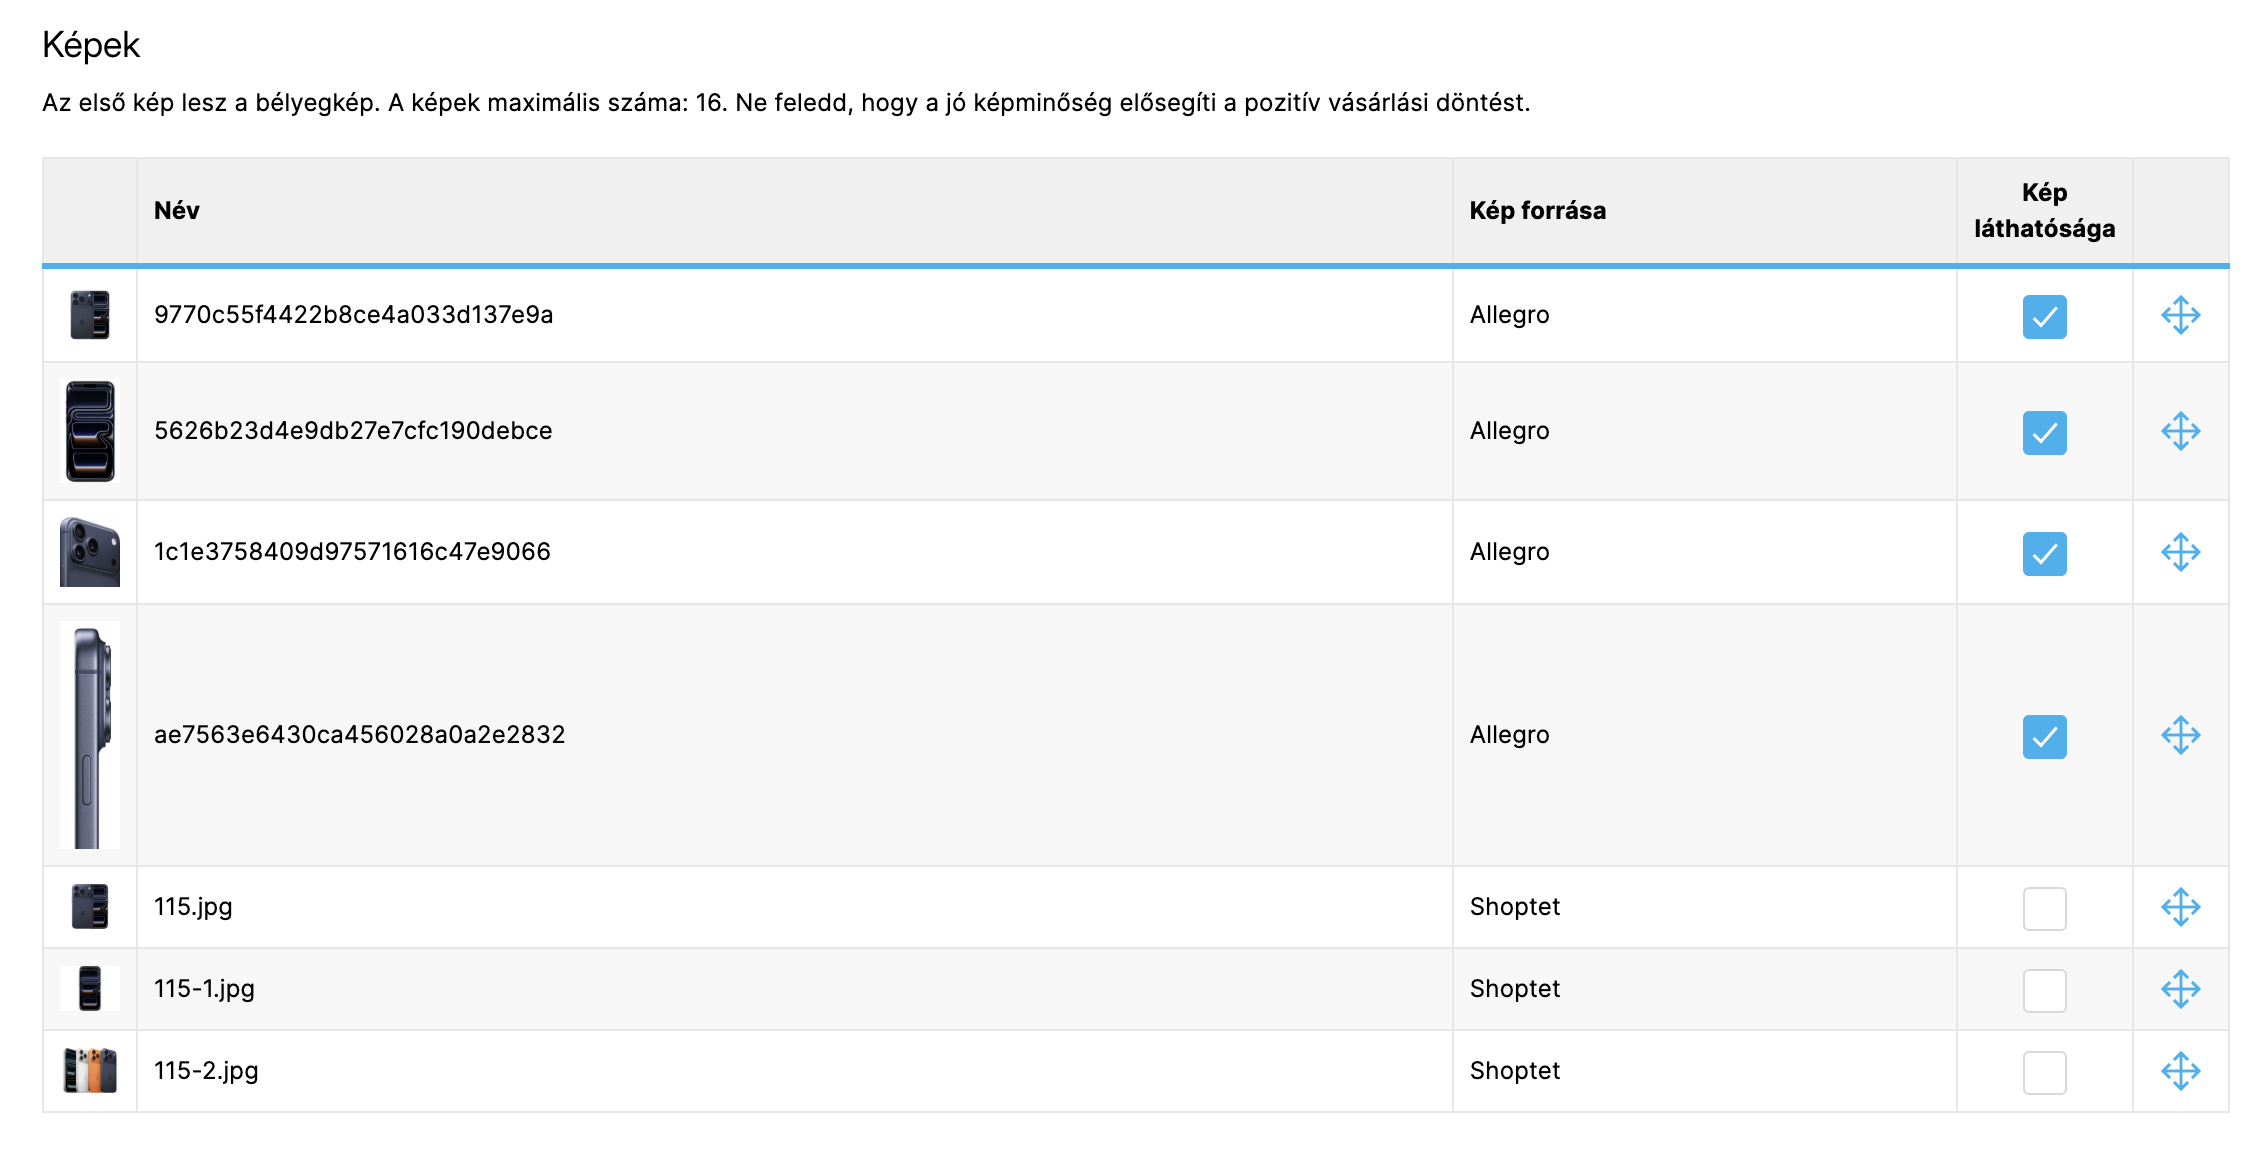Open thumbnail of camera close-up image
The image size is (2262, 1166).
click(90, 552)
